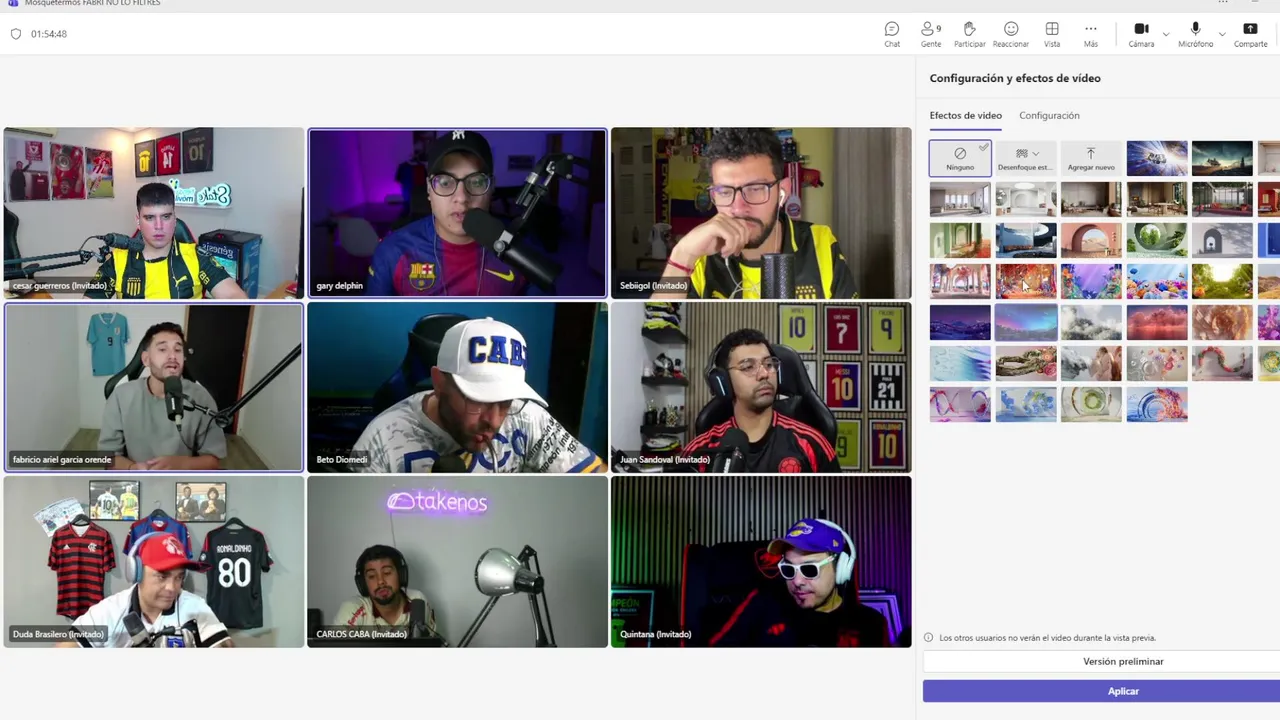Choose the dark landscape house background

point(1222,158)
